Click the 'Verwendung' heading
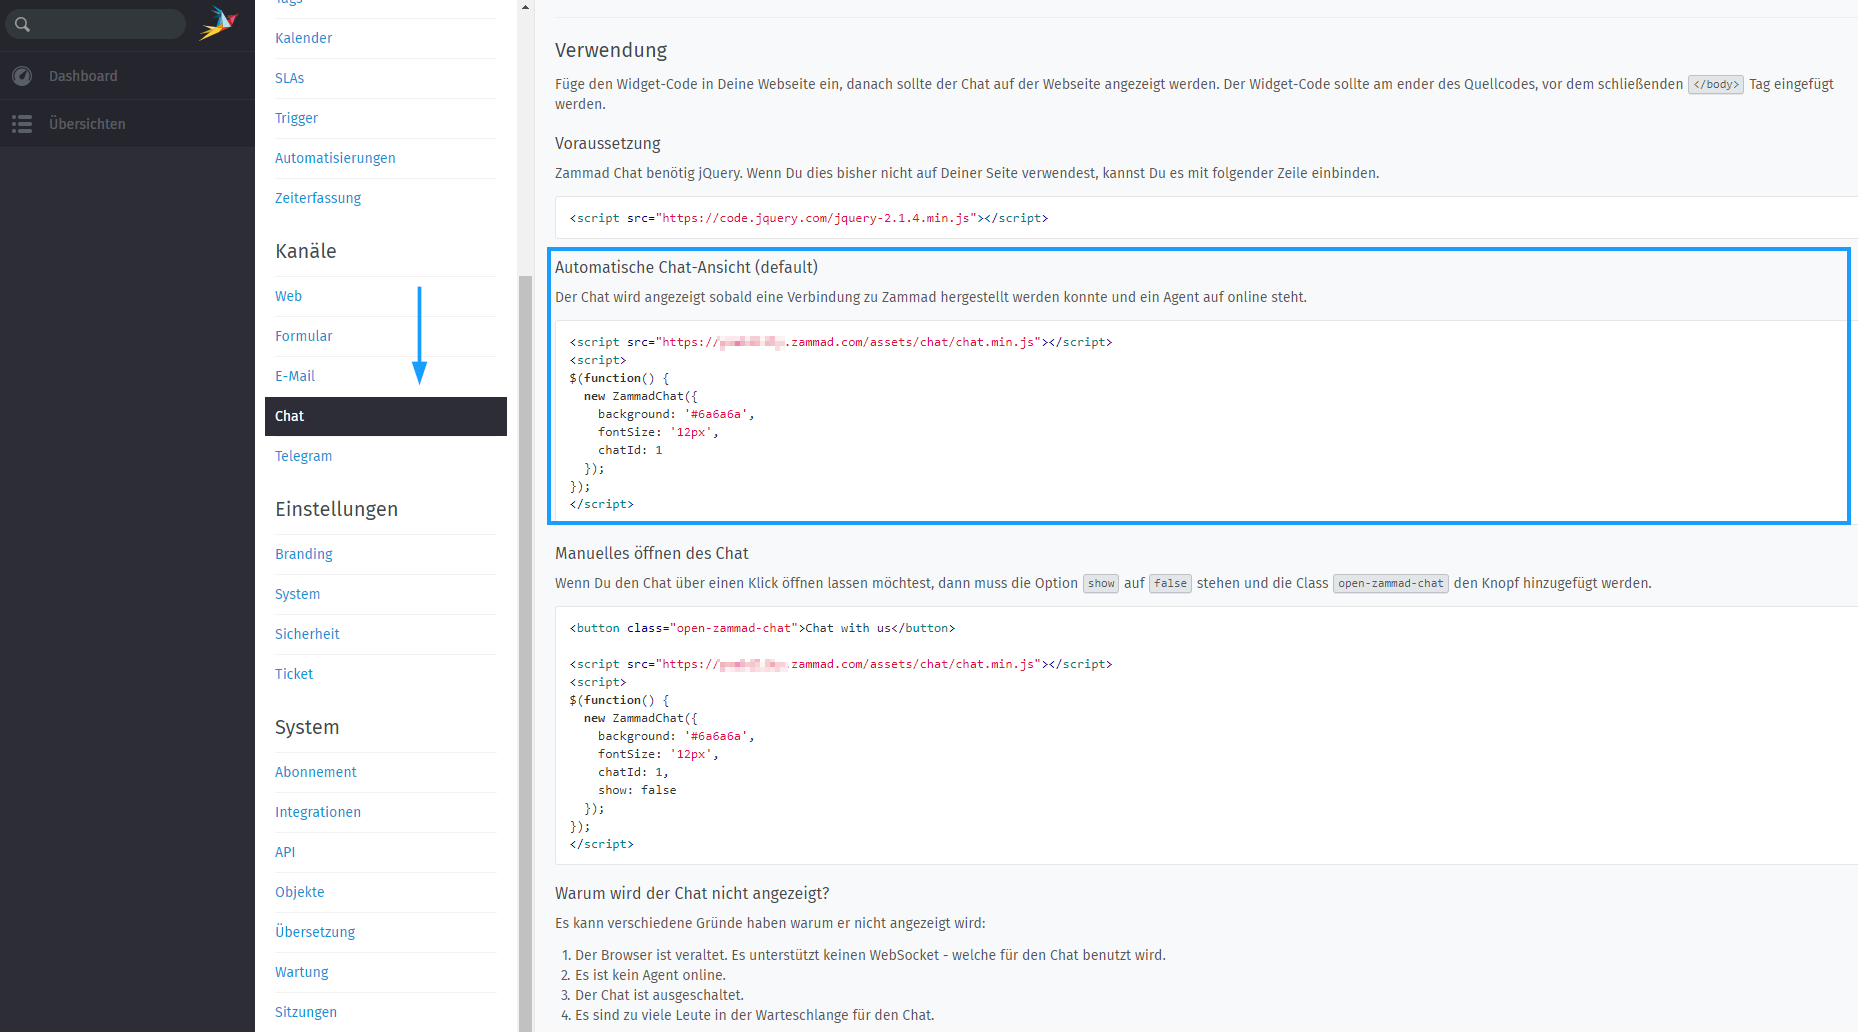Viewport: 1858px width, 1032px height. (x=611, y=50)
